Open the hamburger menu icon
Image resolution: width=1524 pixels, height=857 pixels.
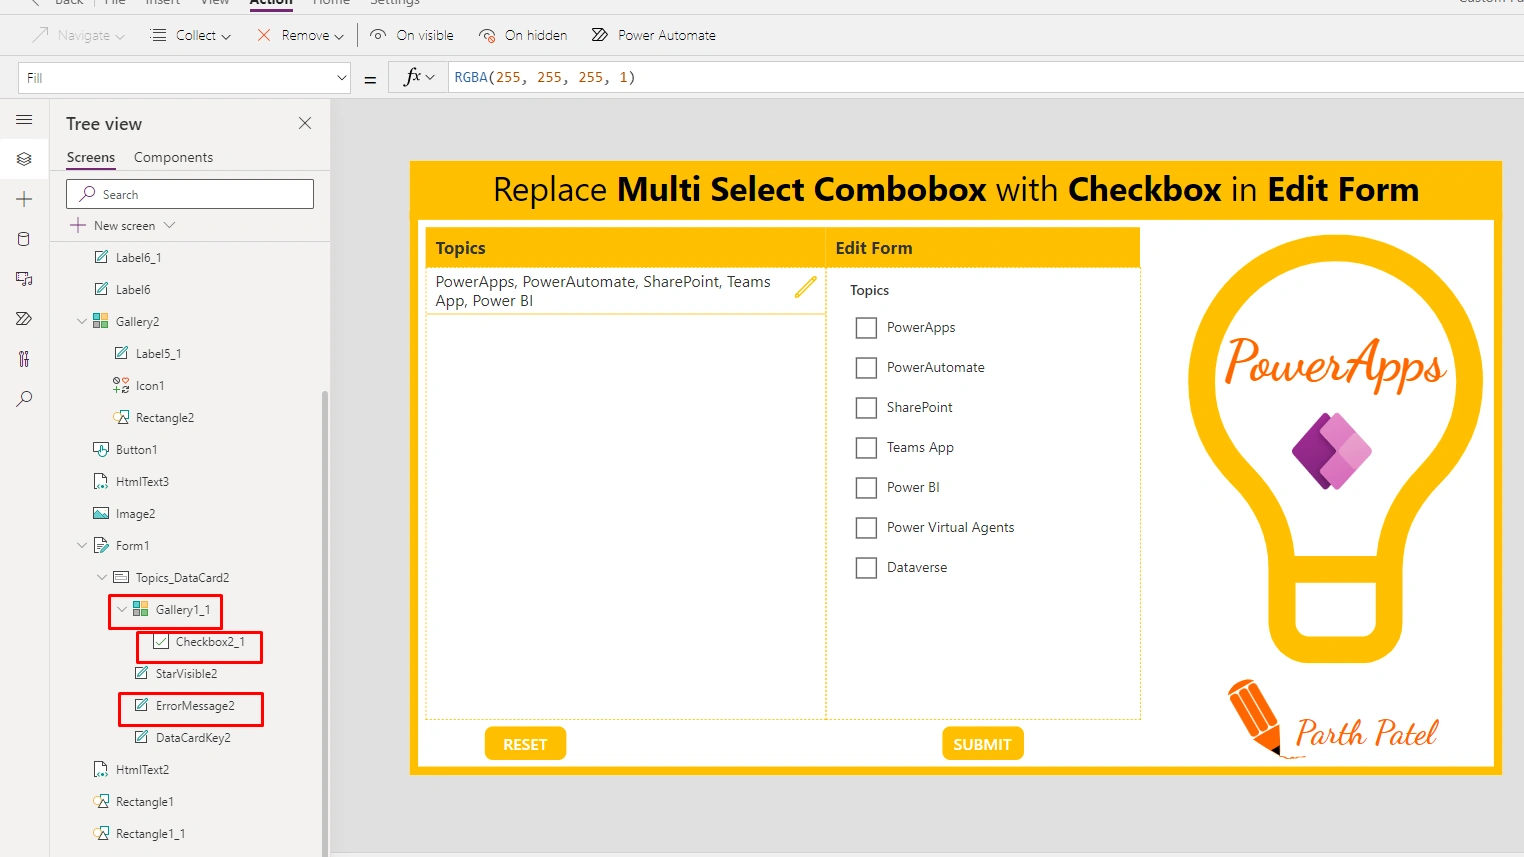point(24,119)
